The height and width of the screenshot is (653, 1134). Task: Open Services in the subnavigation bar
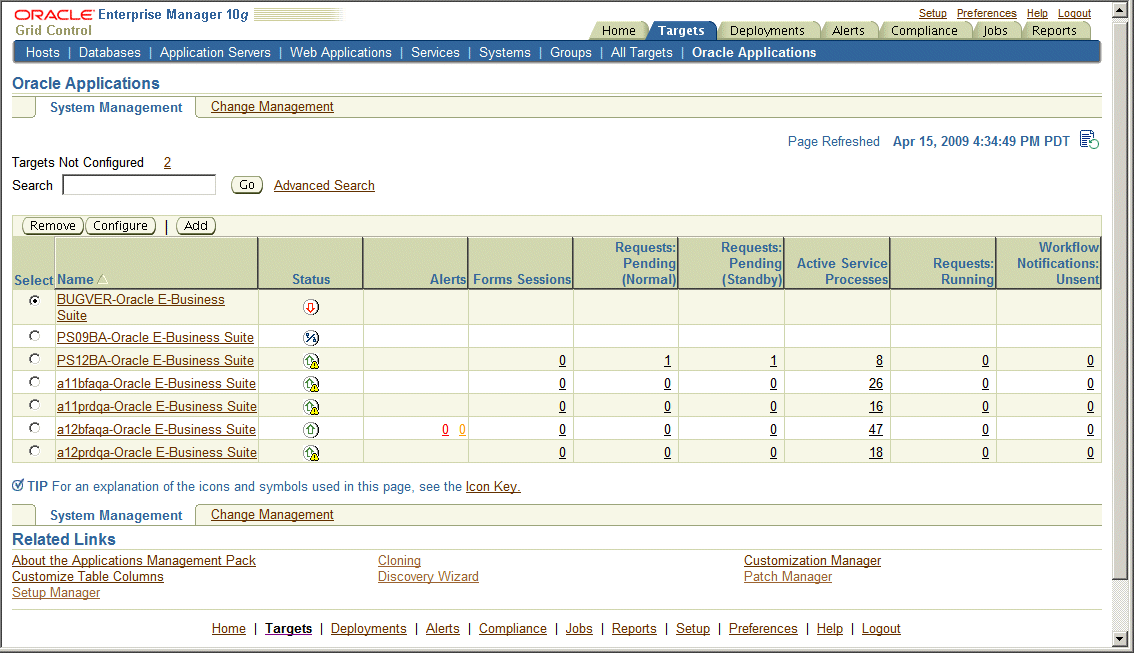(435, 52)
